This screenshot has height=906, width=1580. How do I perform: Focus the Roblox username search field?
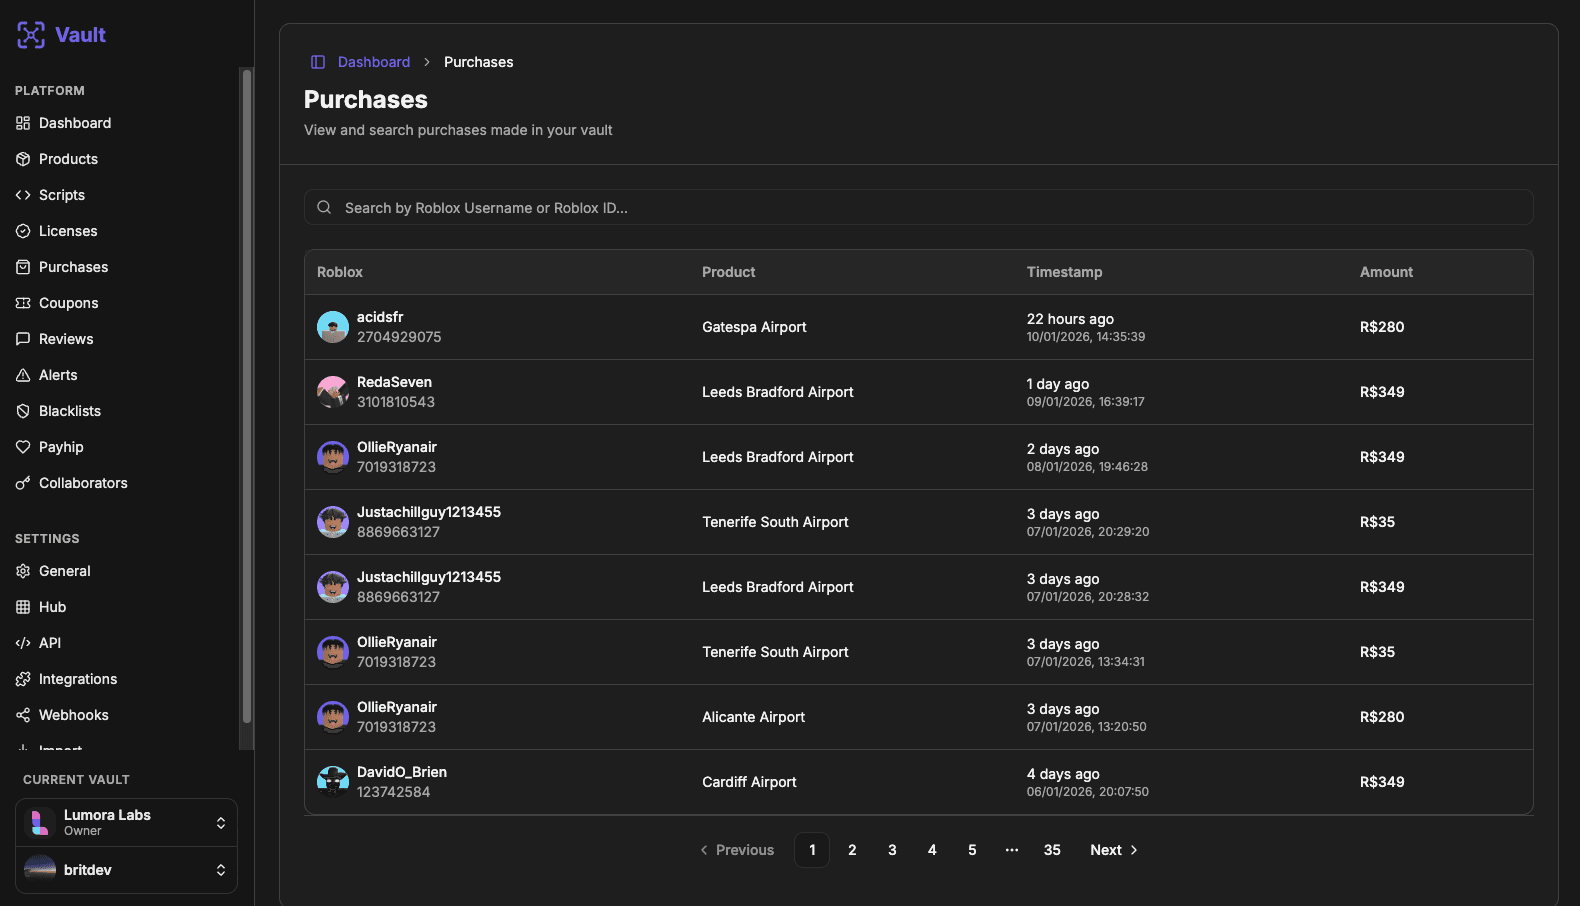click(x=918, y=207)
